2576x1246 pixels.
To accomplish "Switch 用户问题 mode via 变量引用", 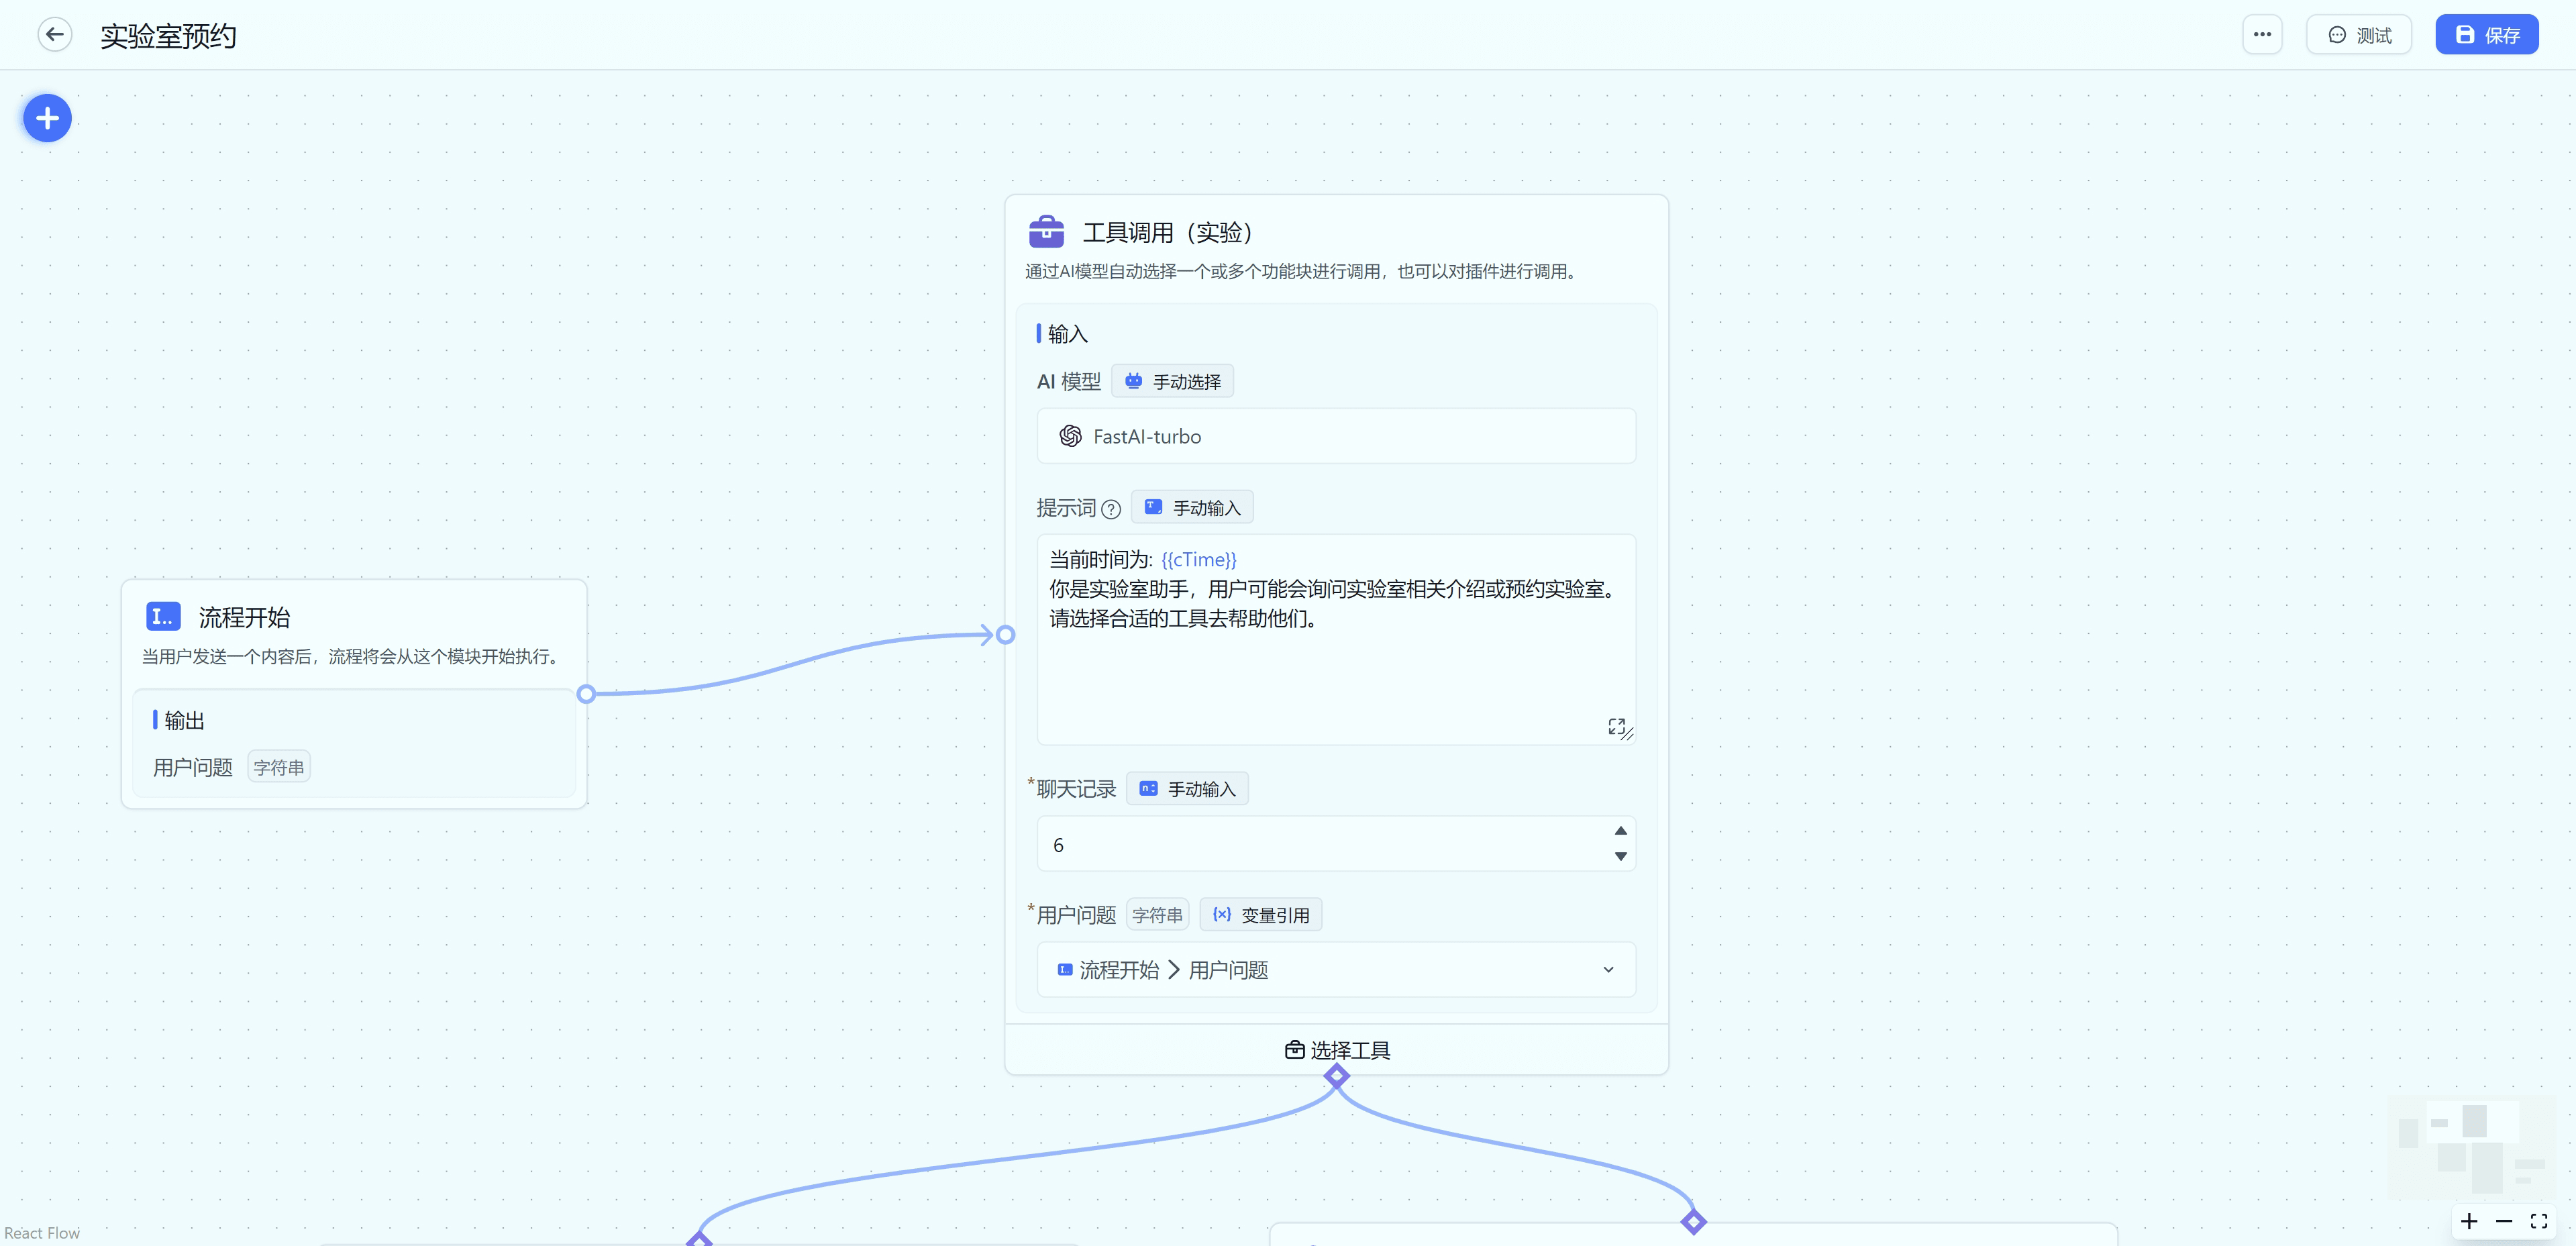I will click(1260, 915).
